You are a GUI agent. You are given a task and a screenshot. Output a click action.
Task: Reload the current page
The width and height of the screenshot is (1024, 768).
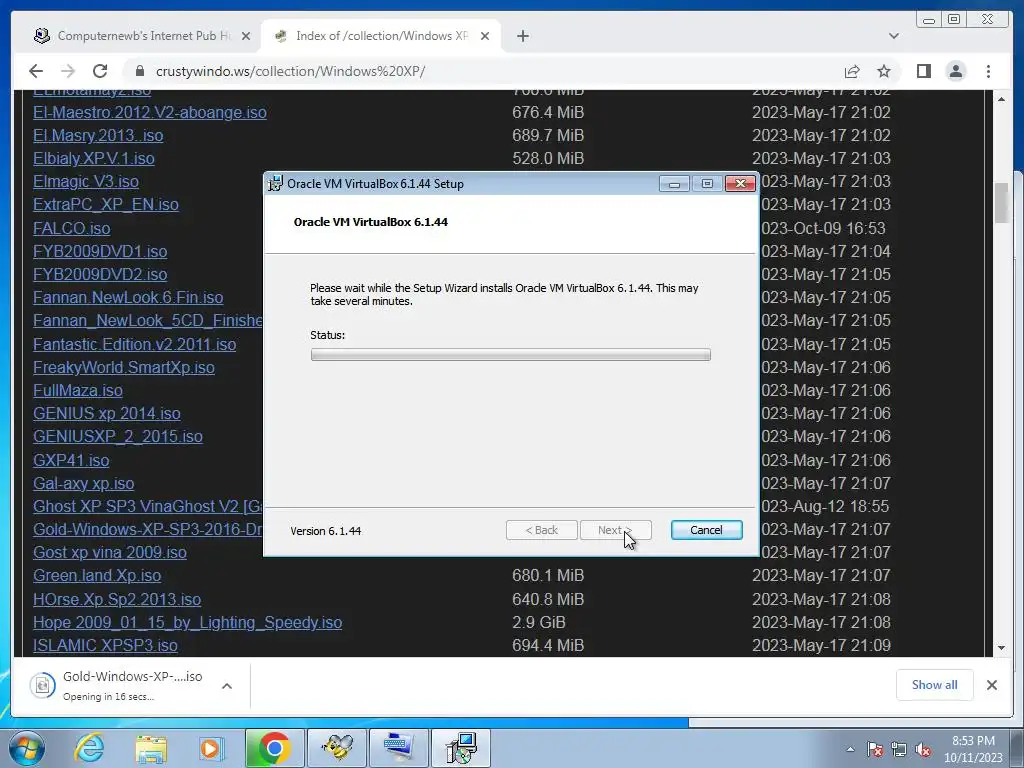(x=100, y=71)
